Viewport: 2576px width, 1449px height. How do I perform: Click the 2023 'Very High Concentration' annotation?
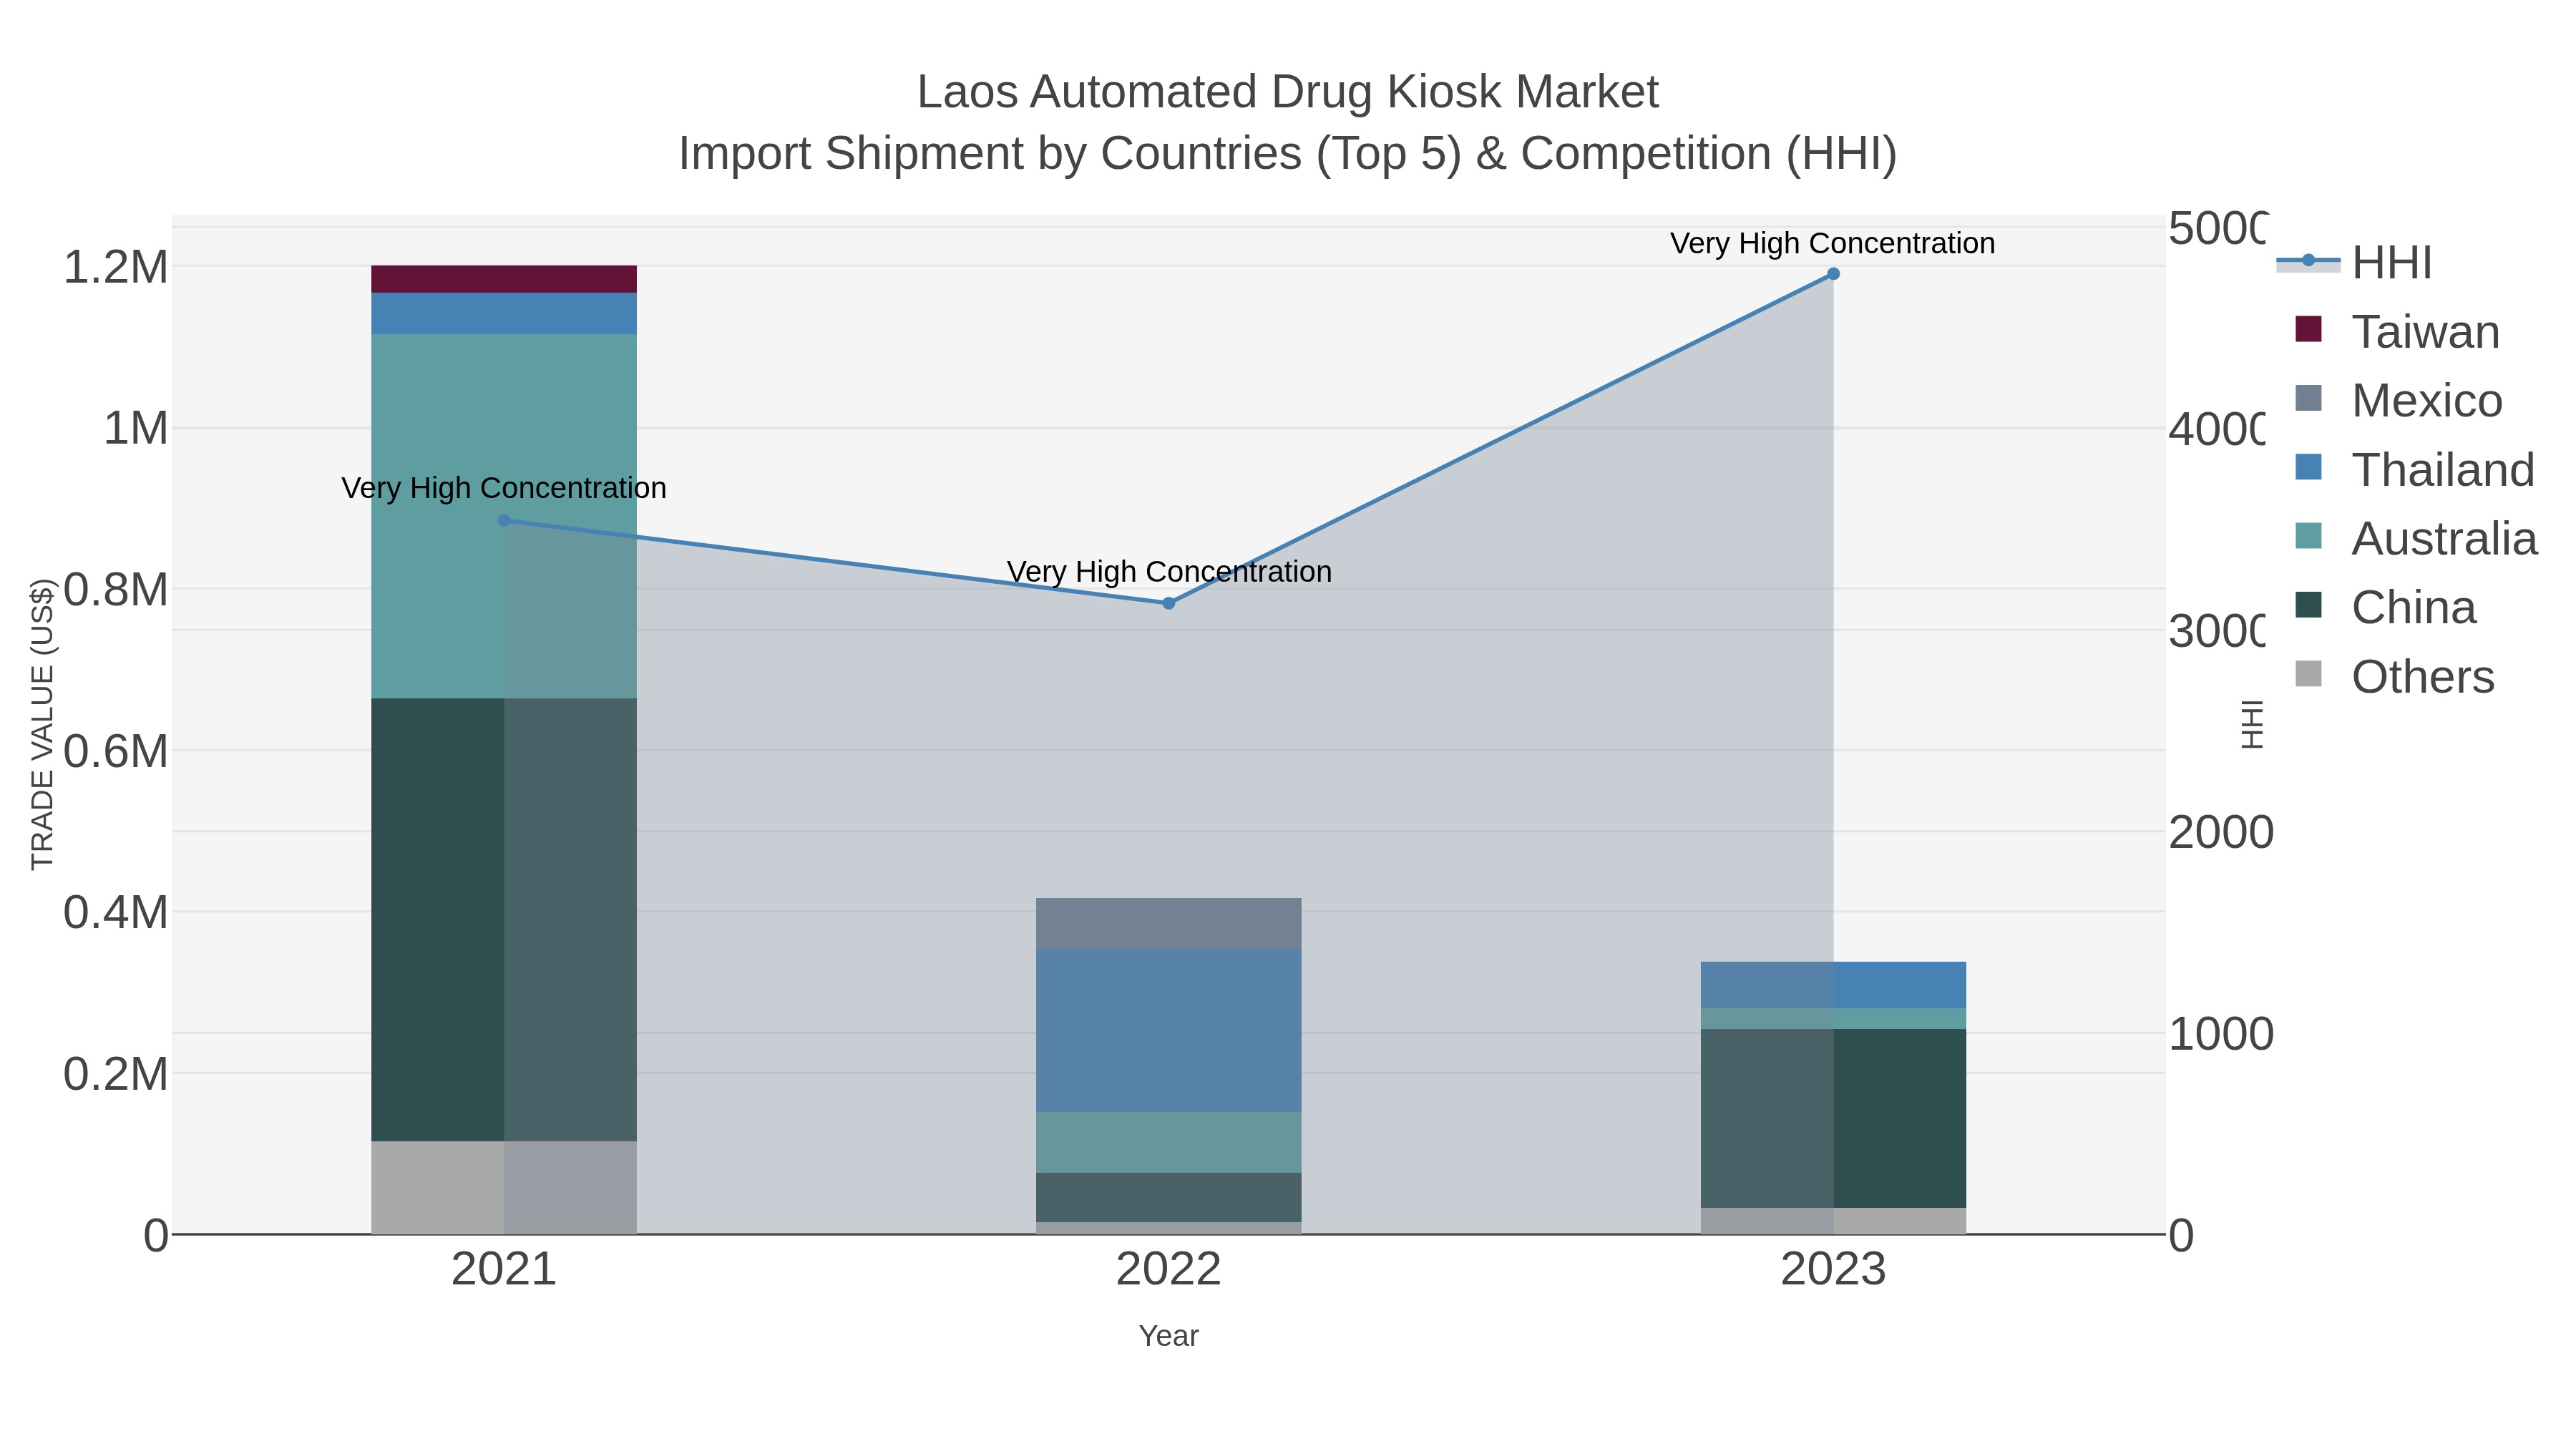click(x=1833, y=243)
